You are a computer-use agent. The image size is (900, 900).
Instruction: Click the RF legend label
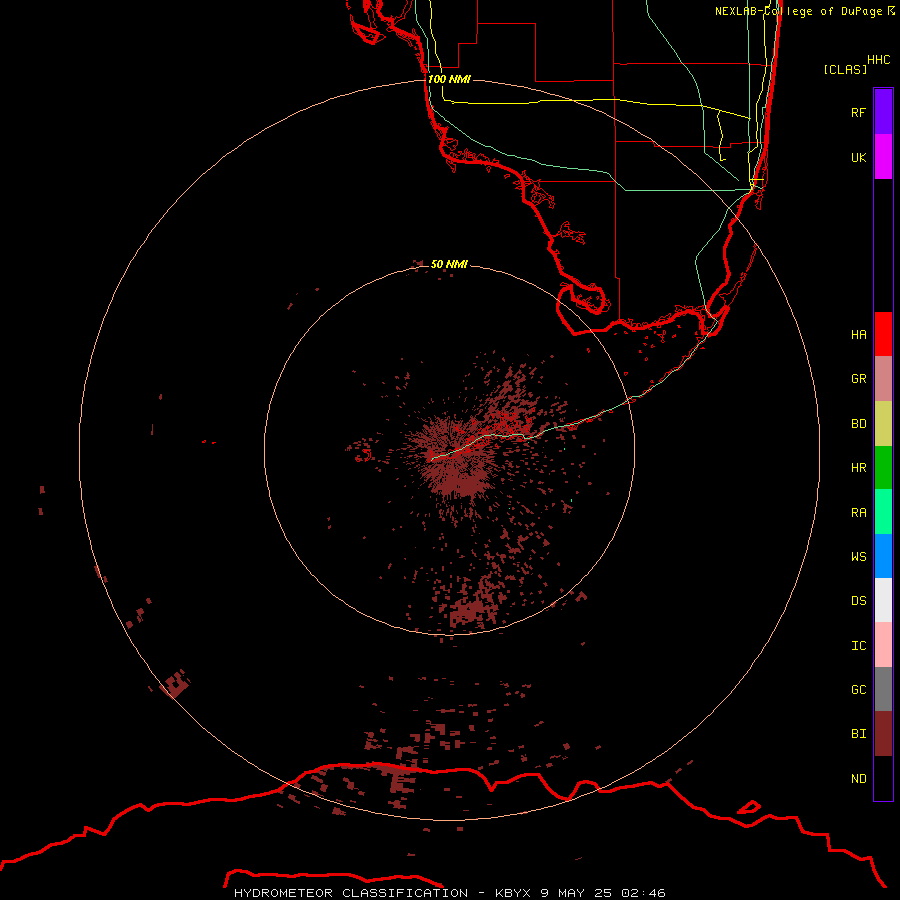pyautogui.click(x=858, y=112)
